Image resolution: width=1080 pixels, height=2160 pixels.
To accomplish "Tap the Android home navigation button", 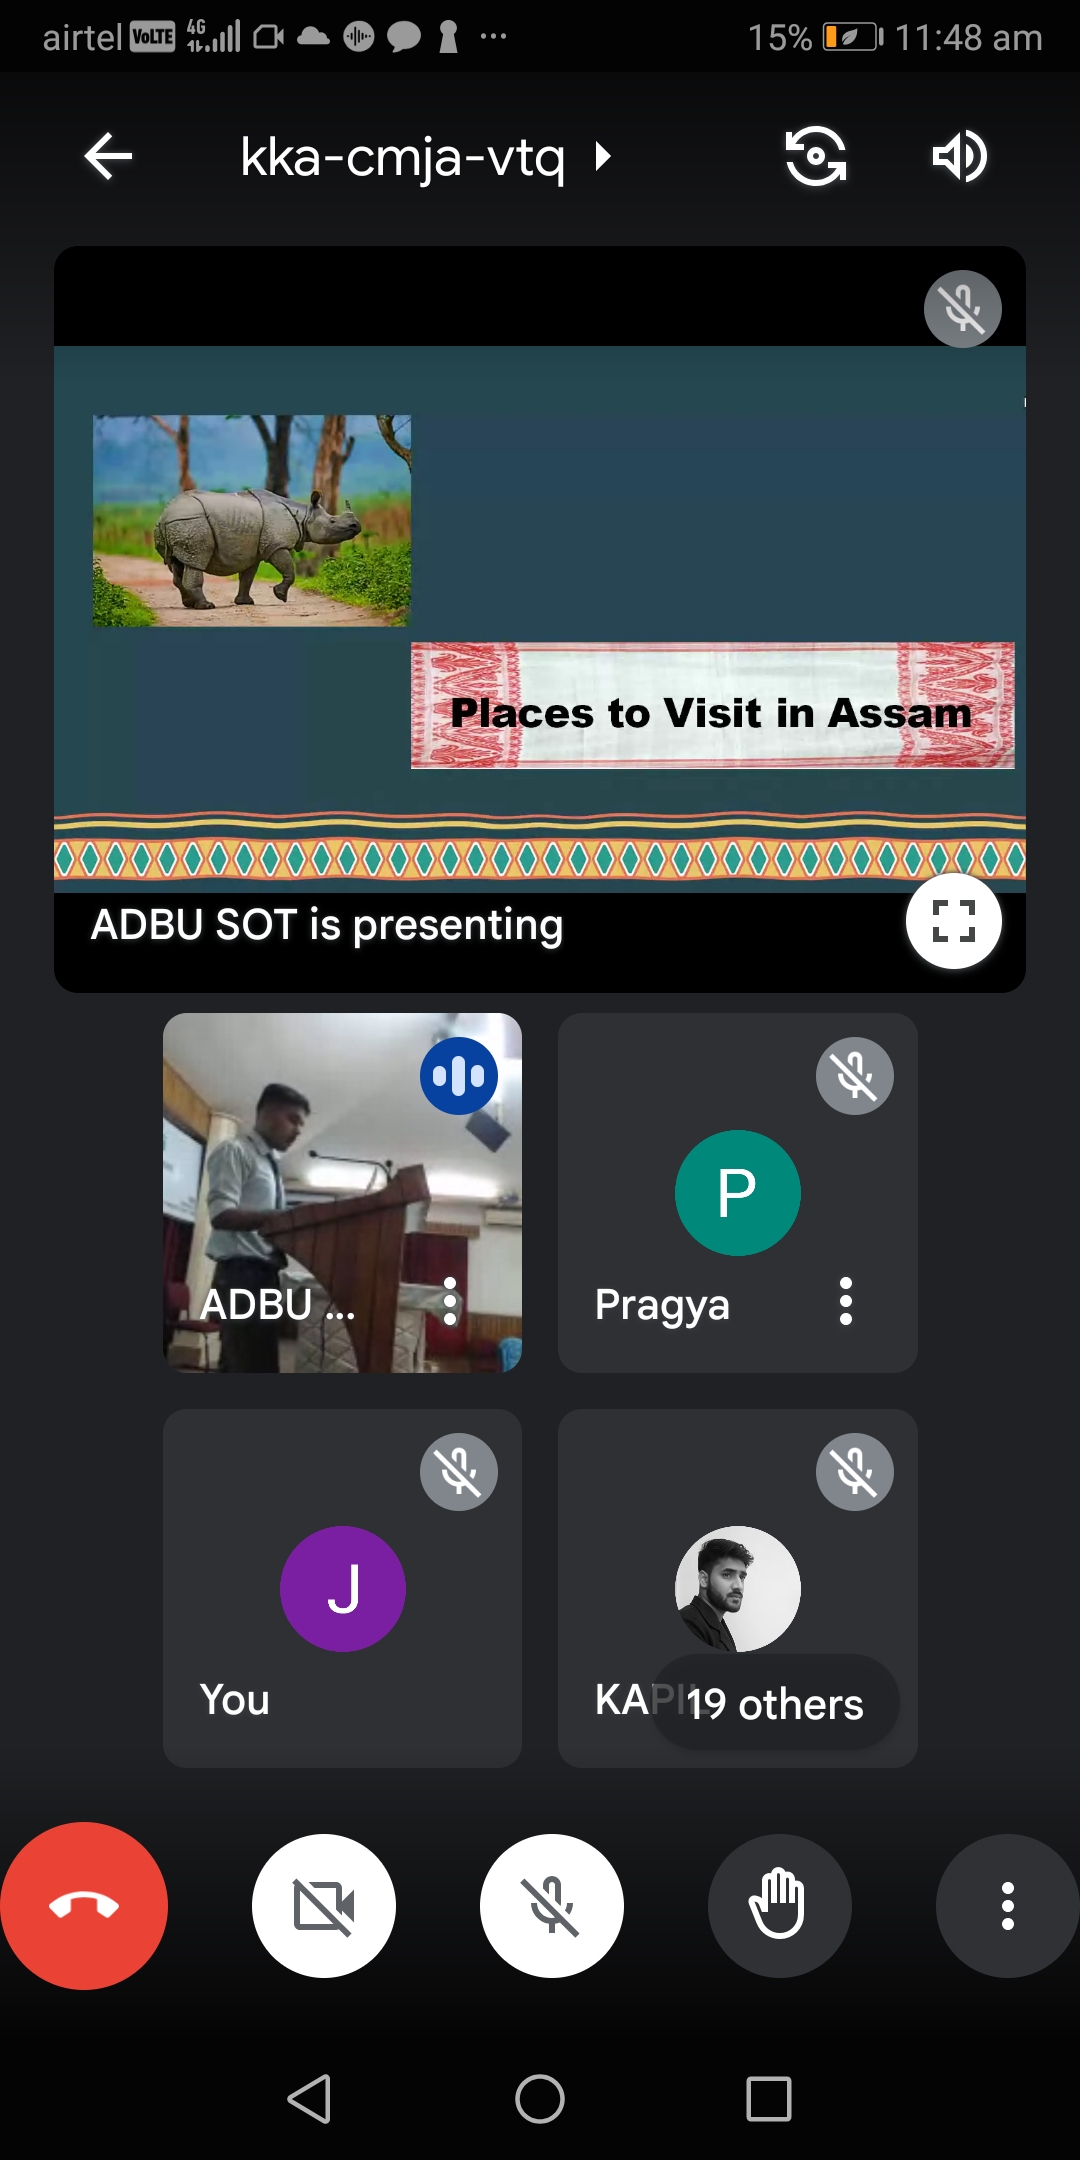I will click(x=540, y=2098).
